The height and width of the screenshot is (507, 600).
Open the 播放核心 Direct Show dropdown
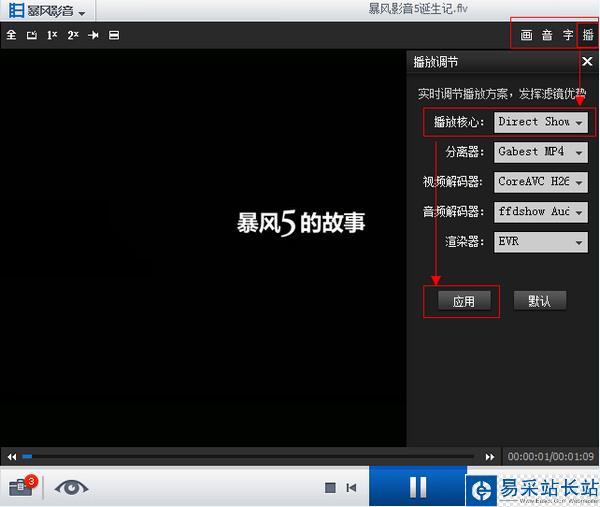click(x=541, y=122)
